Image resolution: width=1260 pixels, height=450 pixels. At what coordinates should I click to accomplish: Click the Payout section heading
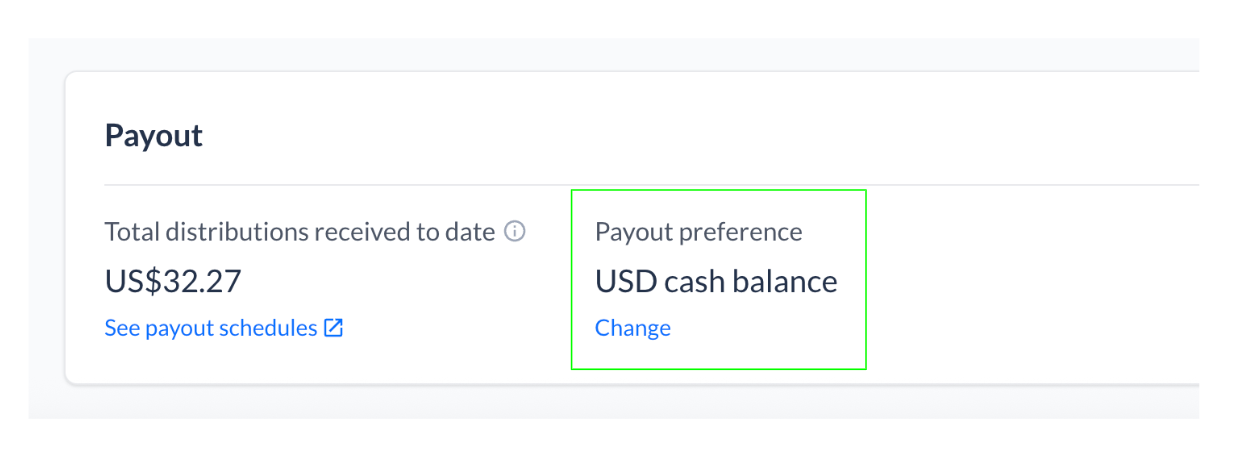[154, 136]
